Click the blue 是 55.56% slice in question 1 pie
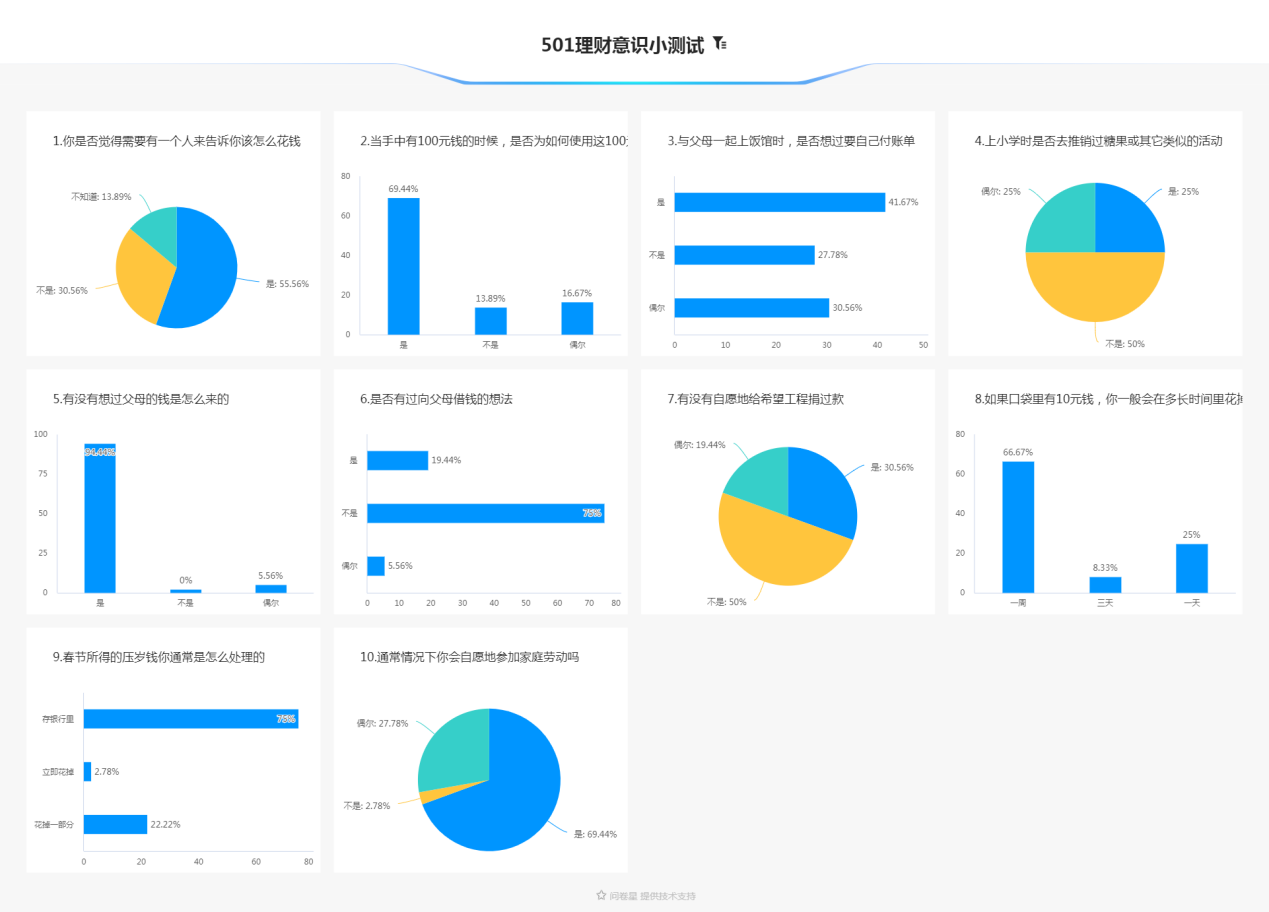 pos(205,270)
